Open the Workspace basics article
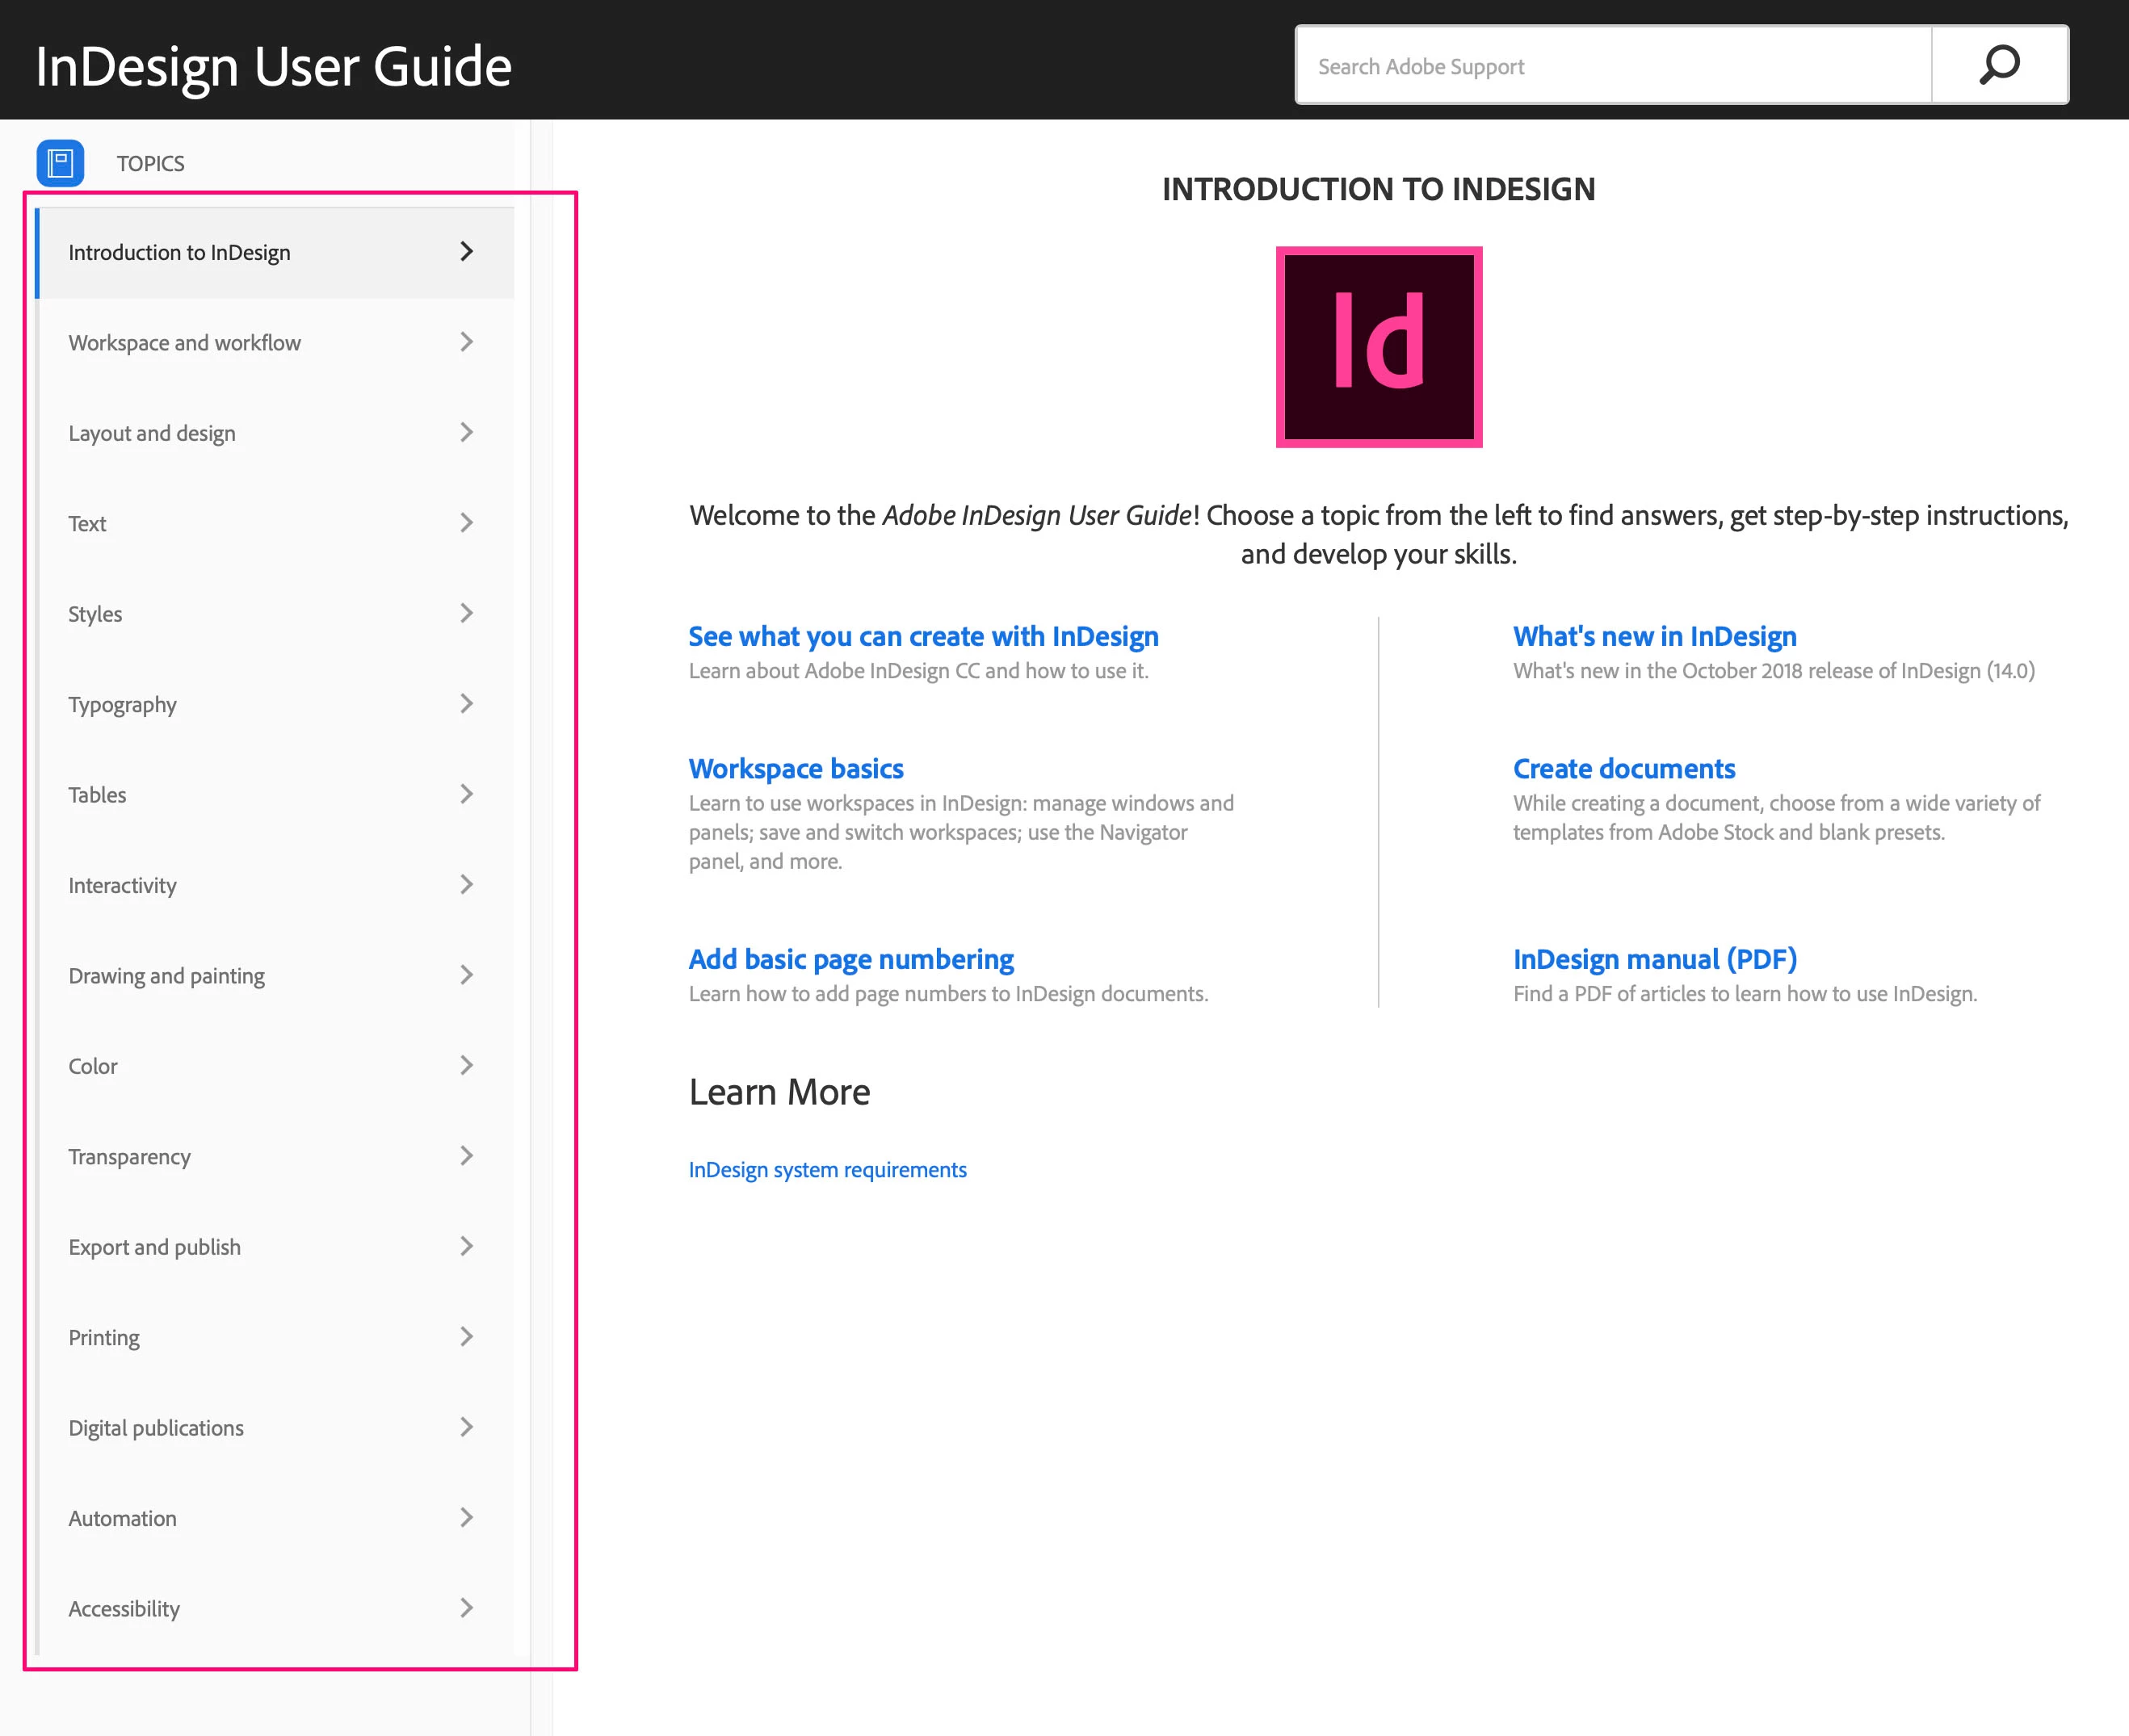Screen dimensions: 2129x1736 796,768
